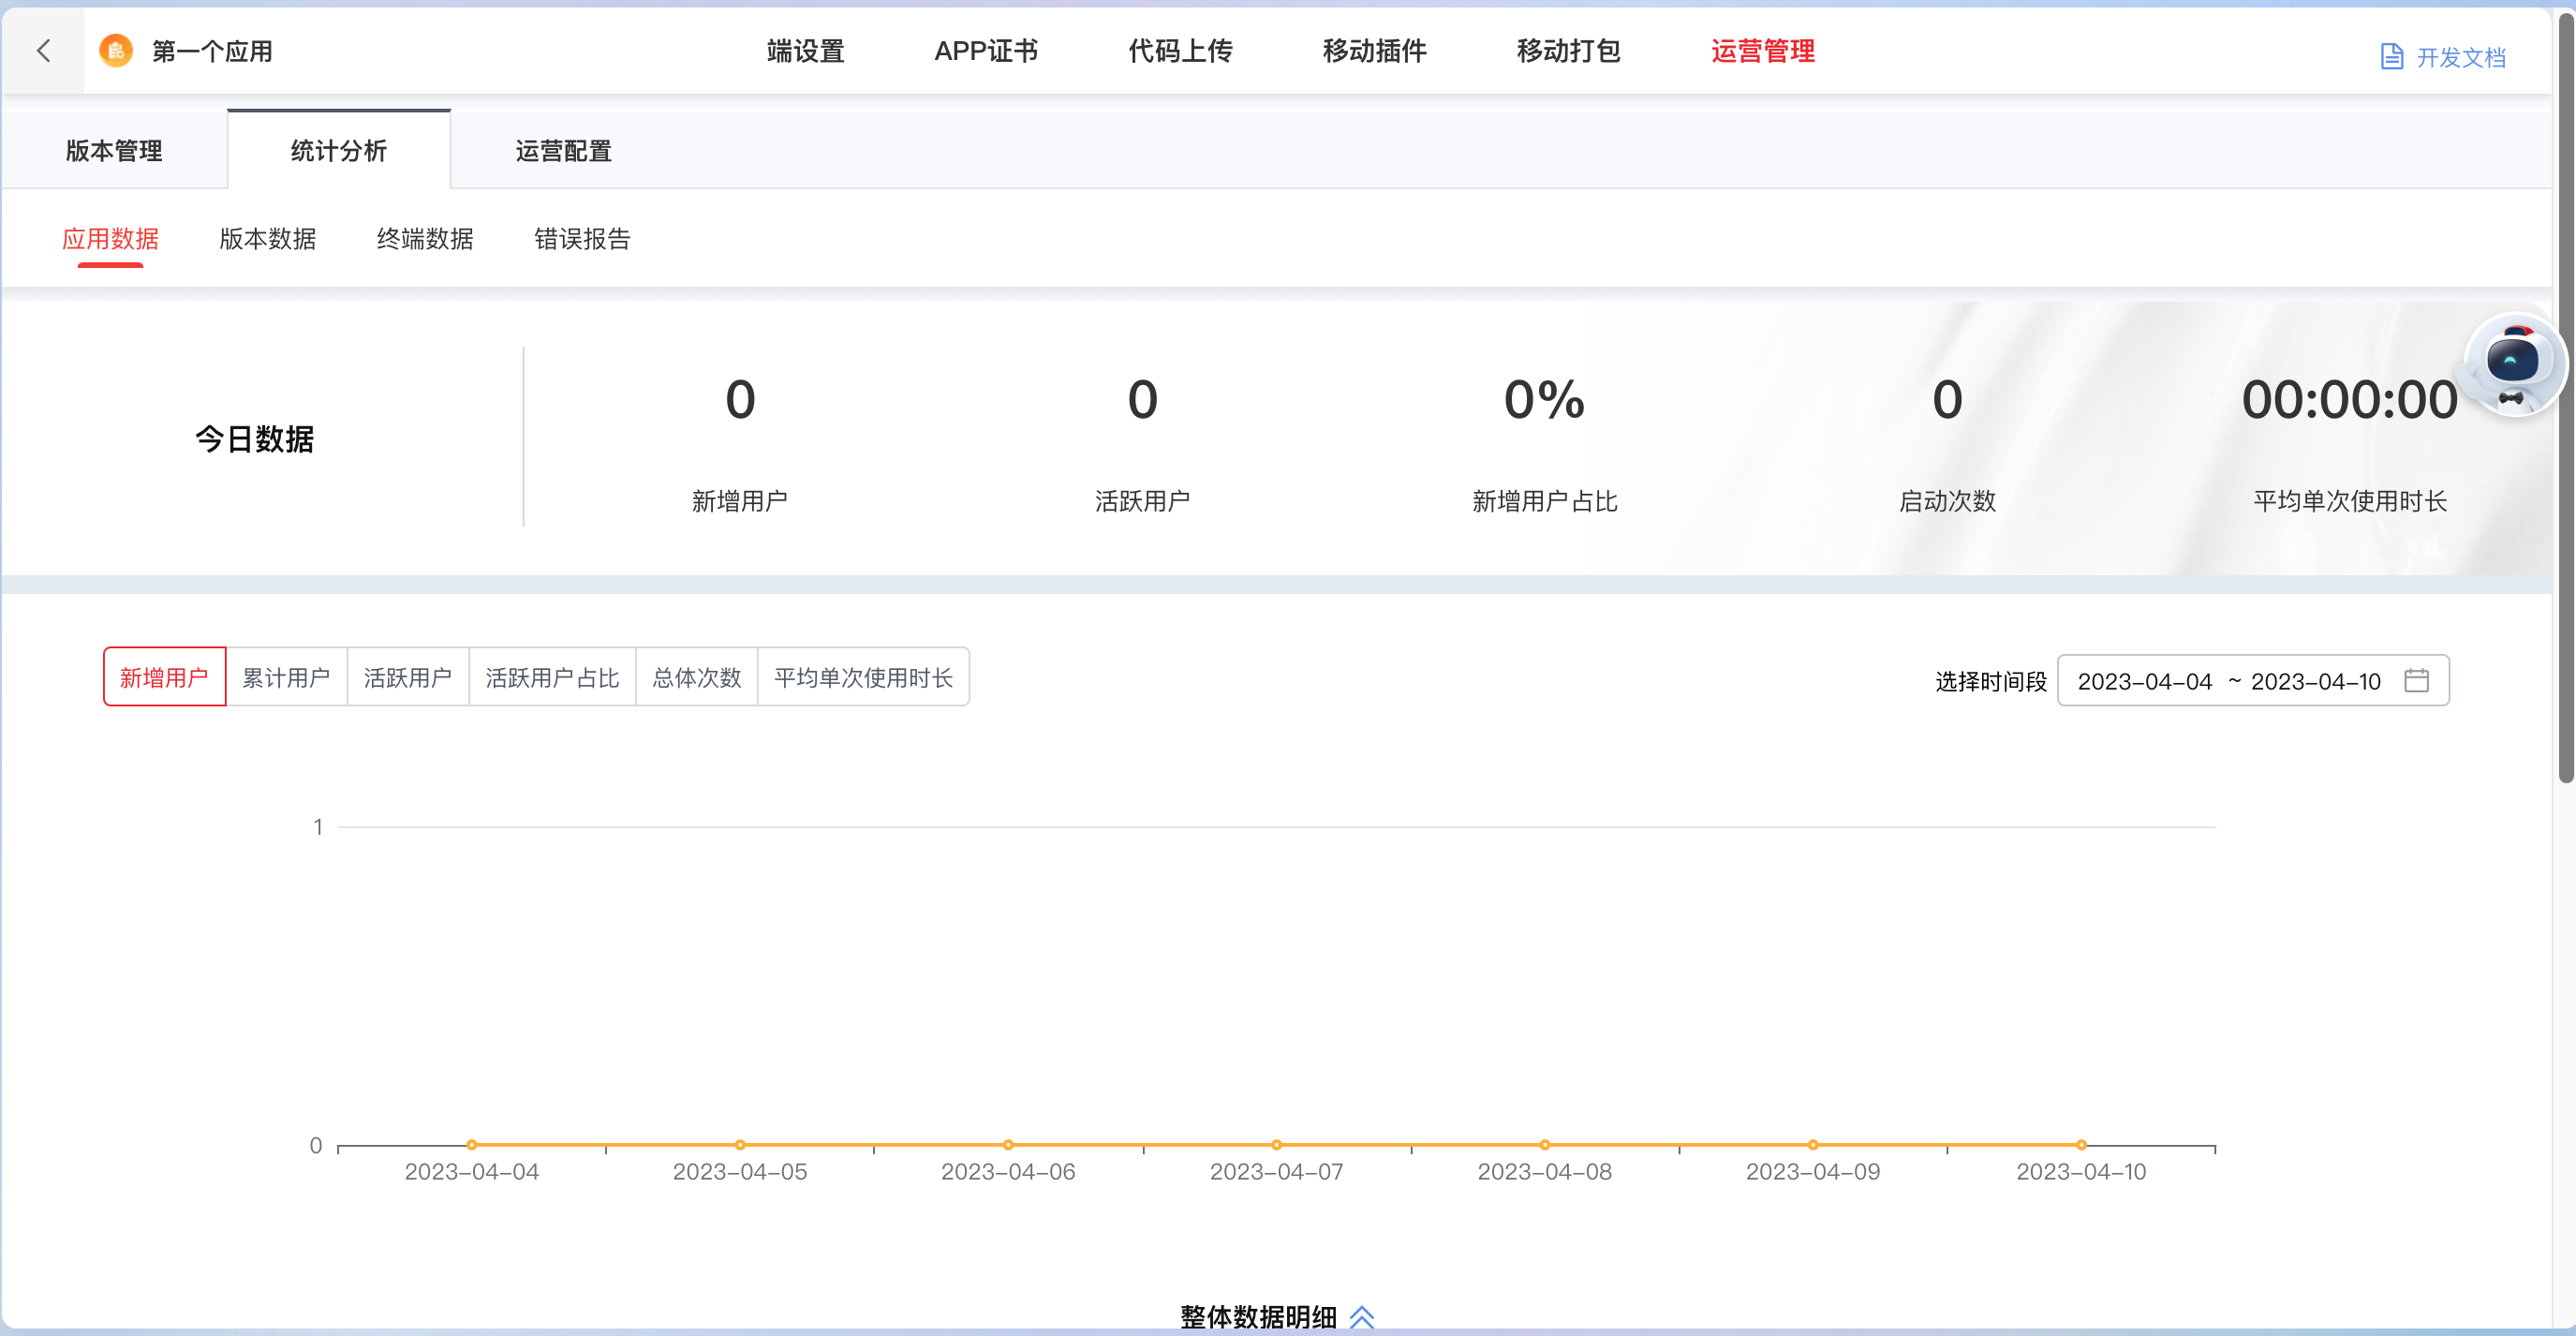This screenshot has width=2576, height=1336.
Task: Select the 新增用户 chart metric
Action: (x=164, y=678)
